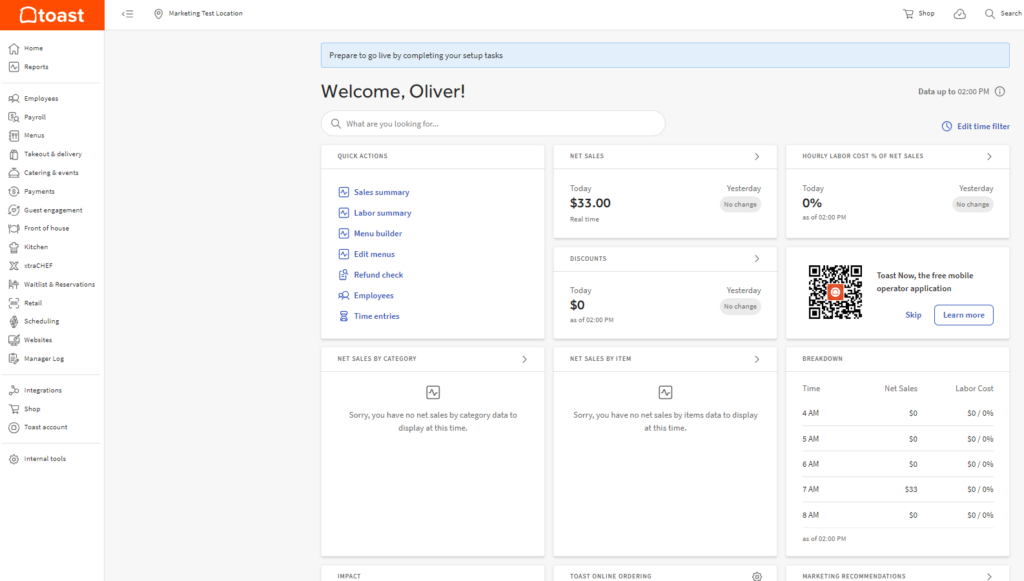Click the cloud sync icon in the top bar
The height and width of the screenshot is (581, 1024).
coord(959,13)
